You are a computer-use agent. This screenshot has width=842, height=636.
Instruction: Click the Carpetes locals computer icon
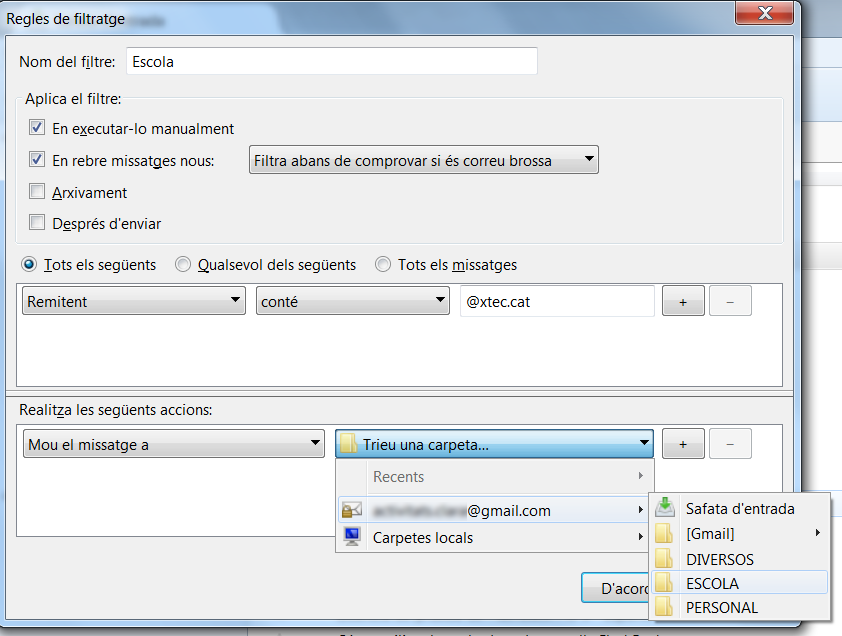click(351, 537)
